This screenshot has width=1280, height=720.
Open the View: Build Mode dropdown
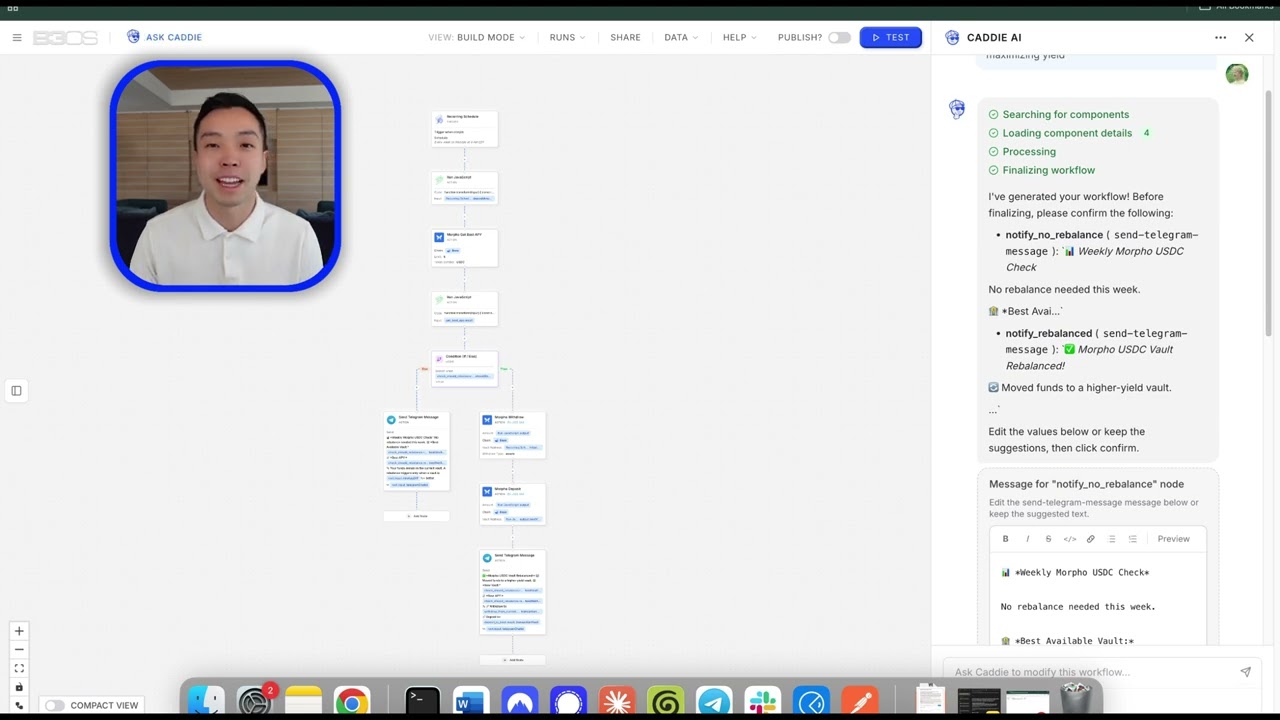(477, 38)
